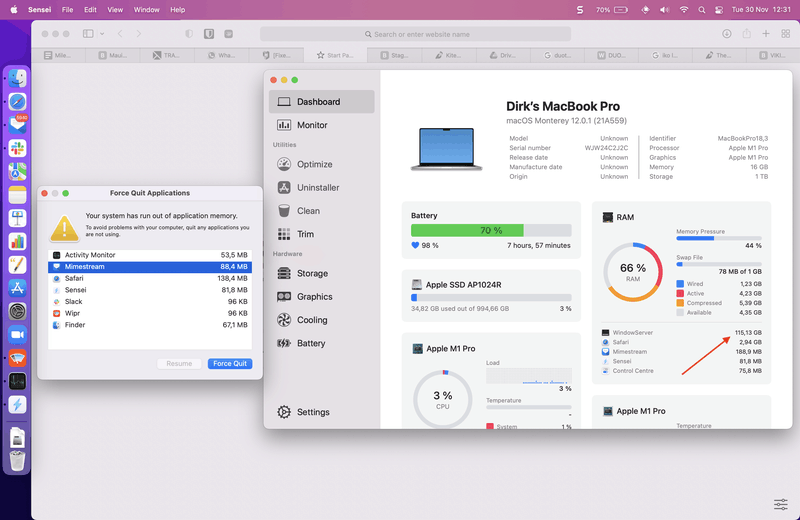This screenshot has width=800, height=520.
Task: Expand Safari sidebar tab group dropdown
Action: 102,34
